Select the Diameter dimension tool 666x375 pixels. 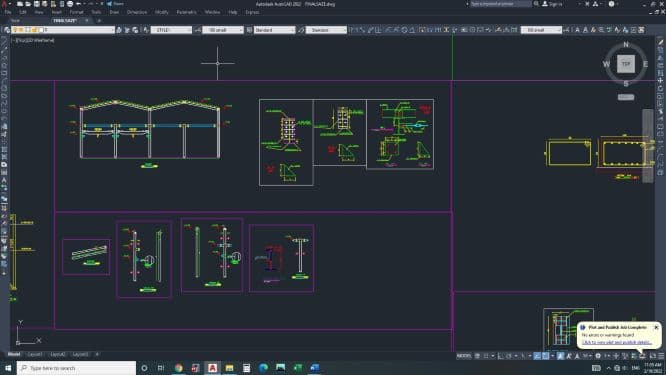(404, 30)
